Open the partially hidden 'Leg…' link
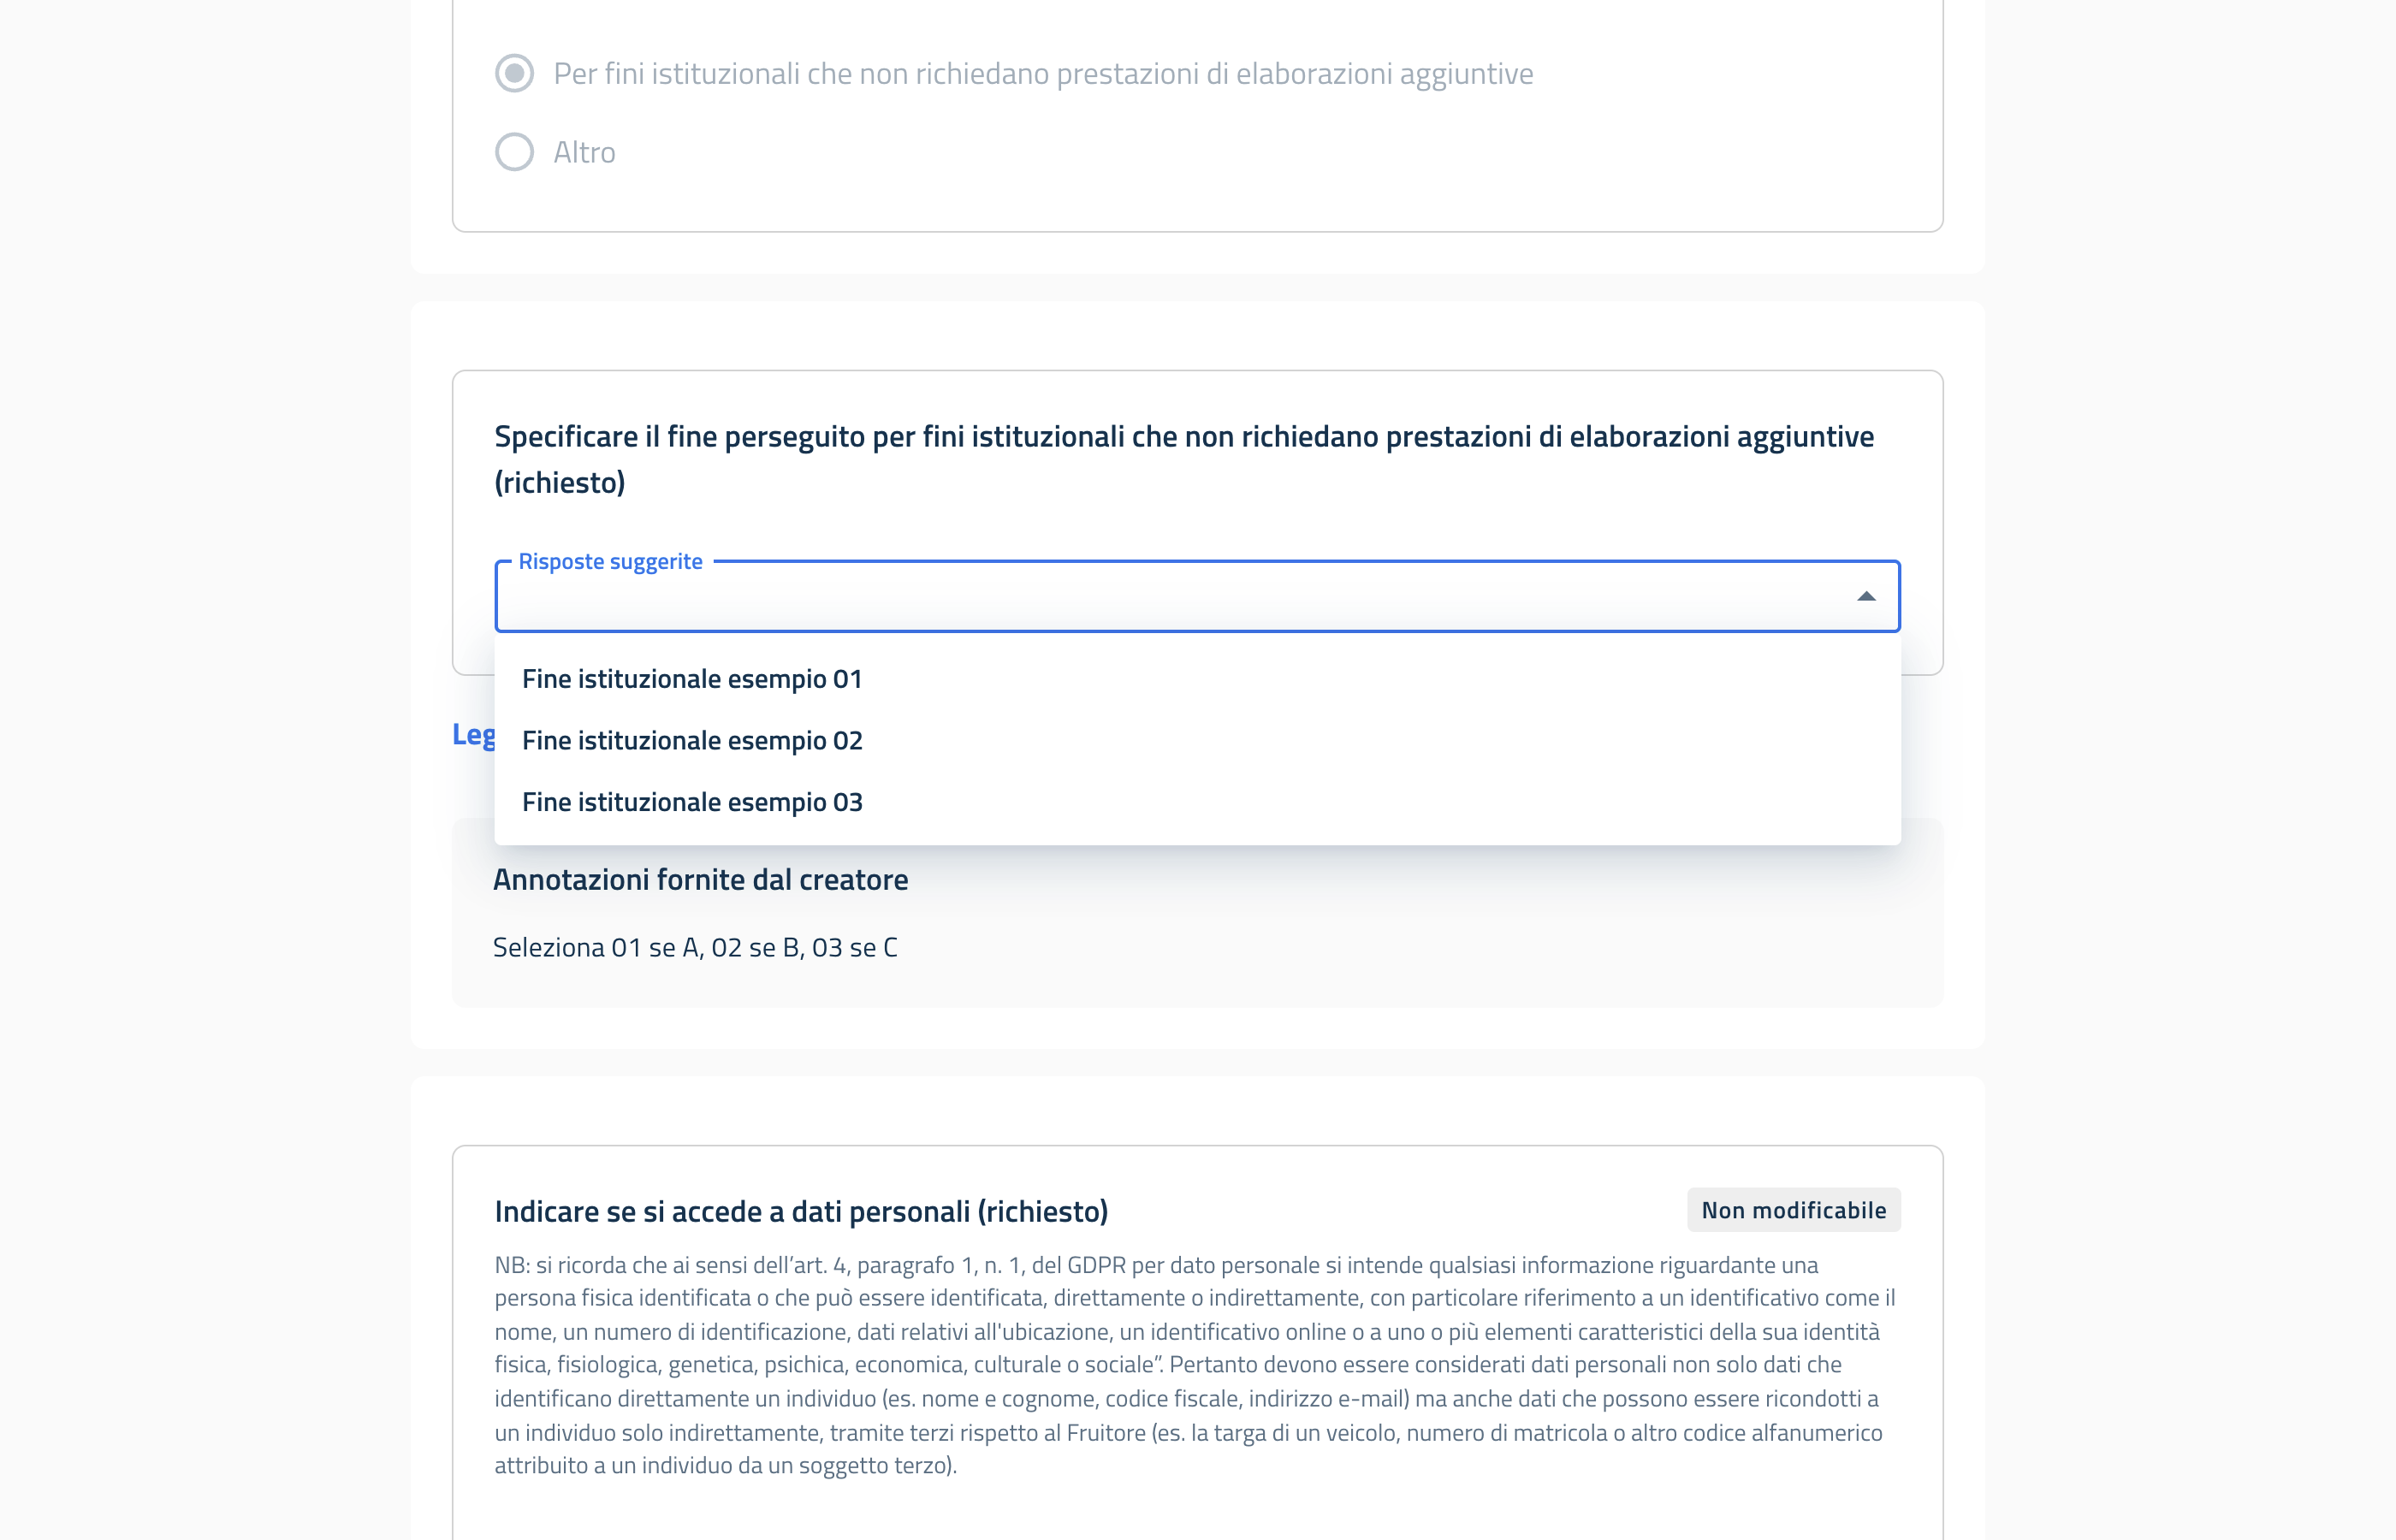2396x1540 pixels. tap(473, 735)
